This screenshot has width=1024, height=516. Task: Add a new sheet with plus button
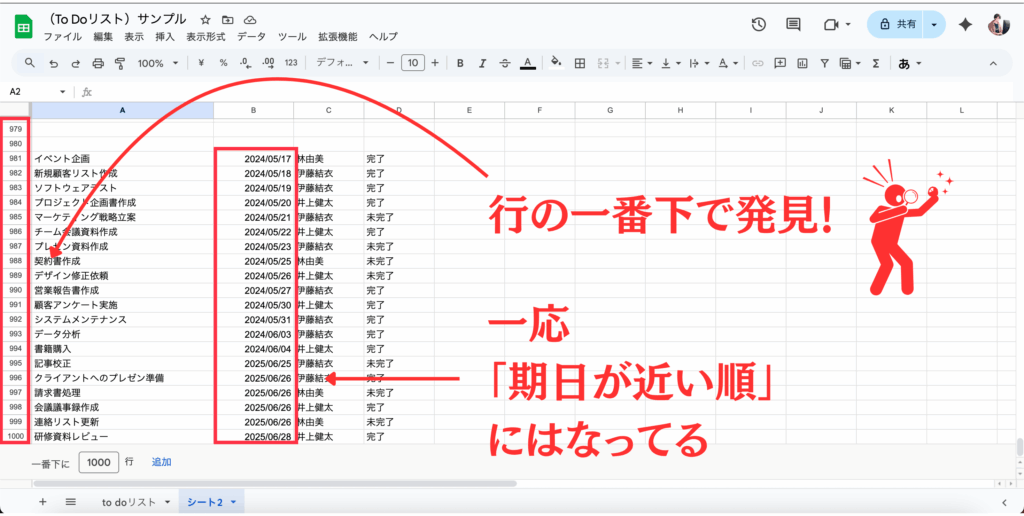coord(42,502)
